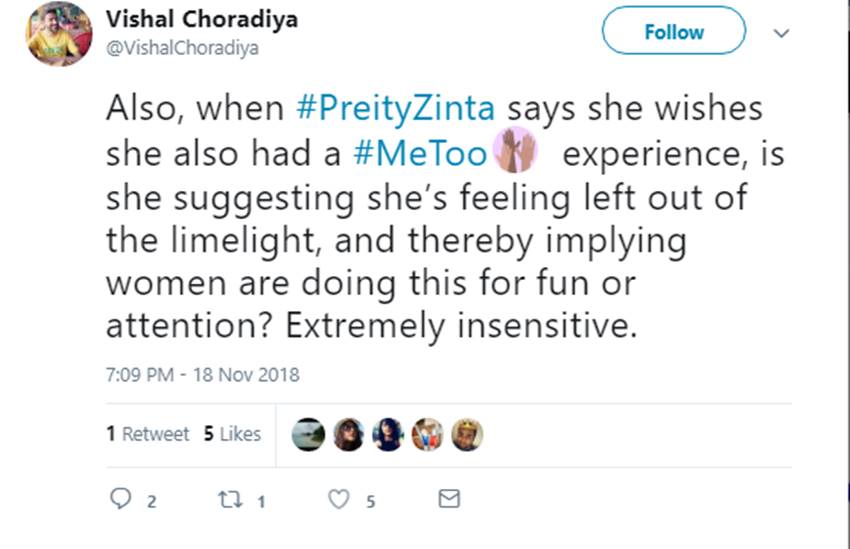Open the #MeToo hashtag link
This screenshot has height=549, width=850.
click(x=421, y=154)
